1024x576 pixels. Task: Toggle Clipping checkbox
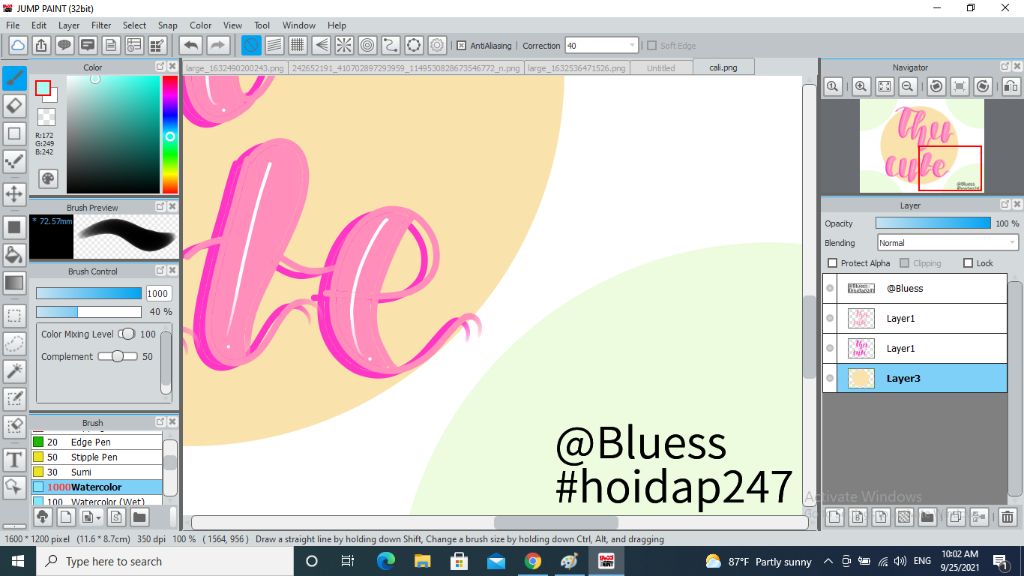[x=904, y=263]
